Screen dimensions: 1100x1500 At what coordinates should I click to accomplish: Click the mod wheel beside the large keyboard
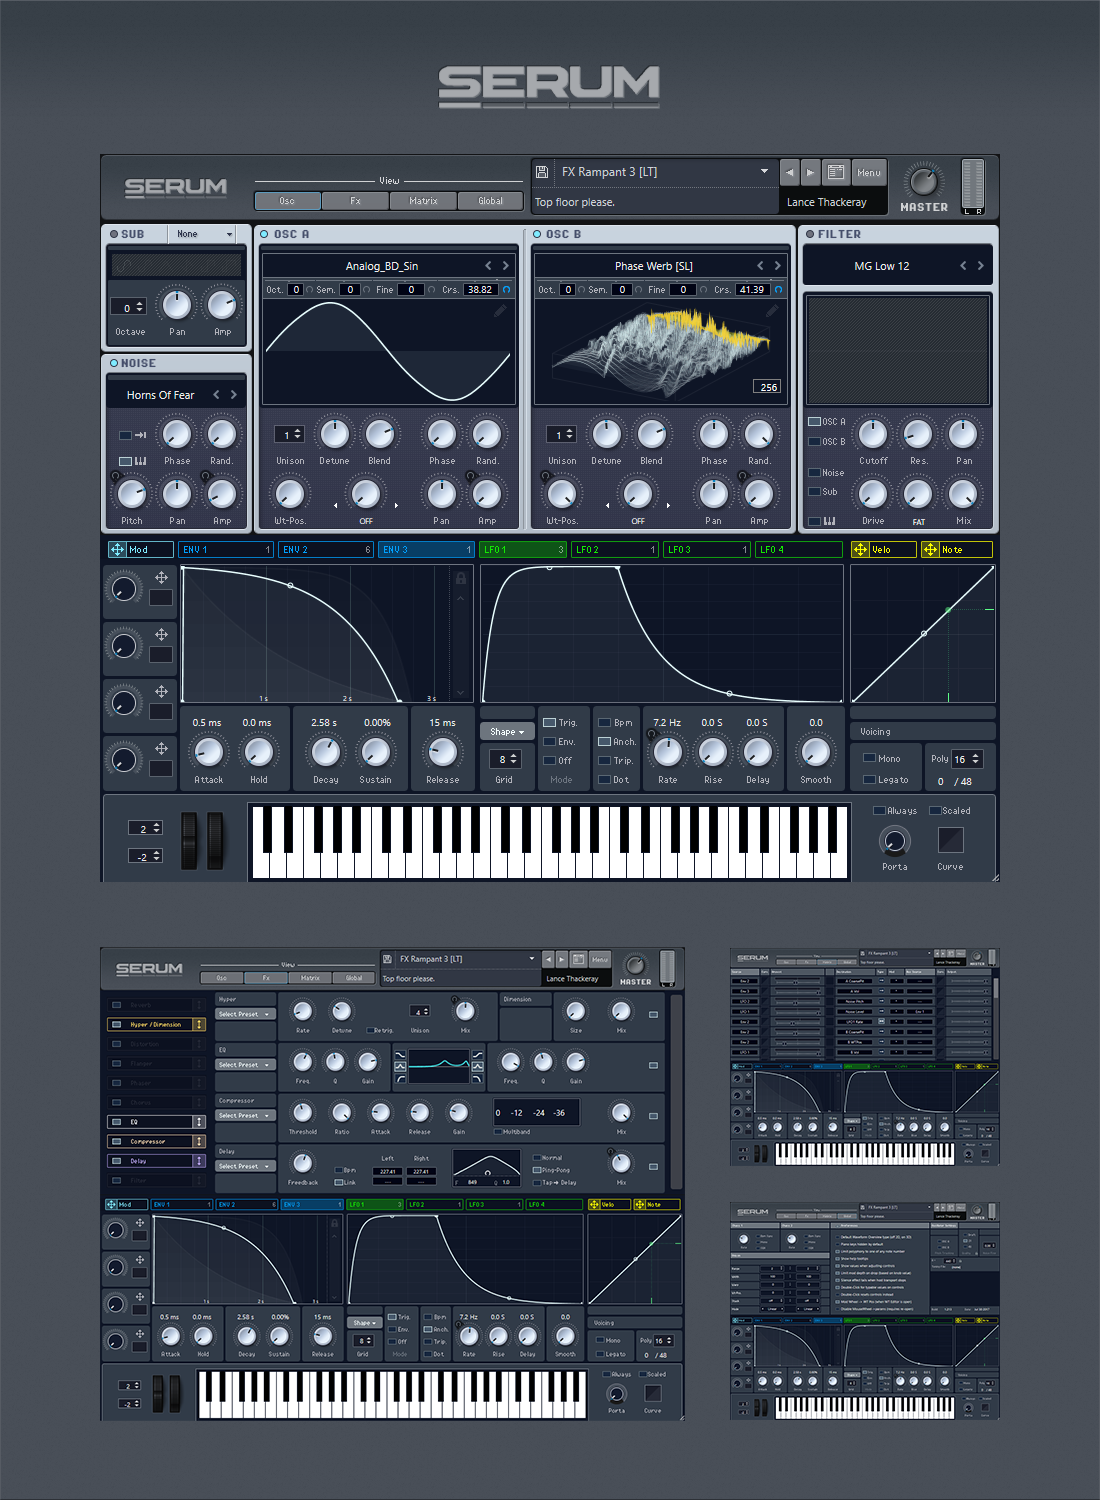[216, 840]
